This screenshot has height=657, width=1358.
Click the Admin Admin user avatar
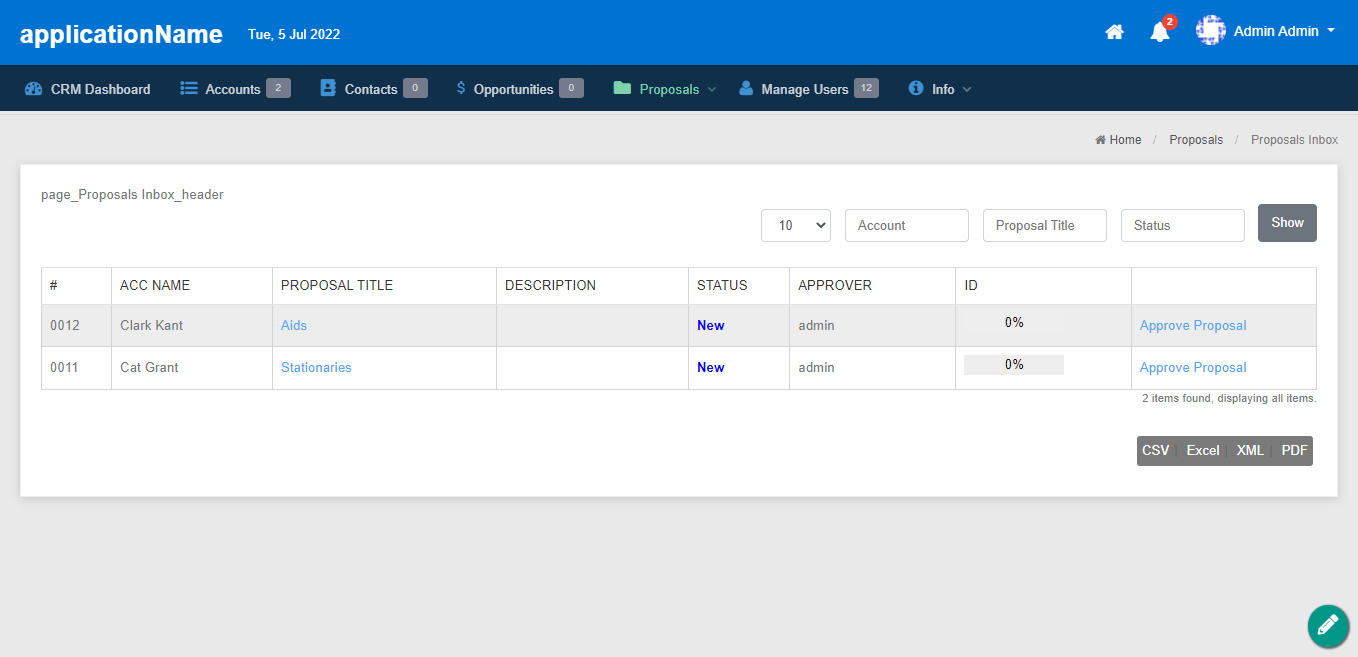tap(1211, 31)
